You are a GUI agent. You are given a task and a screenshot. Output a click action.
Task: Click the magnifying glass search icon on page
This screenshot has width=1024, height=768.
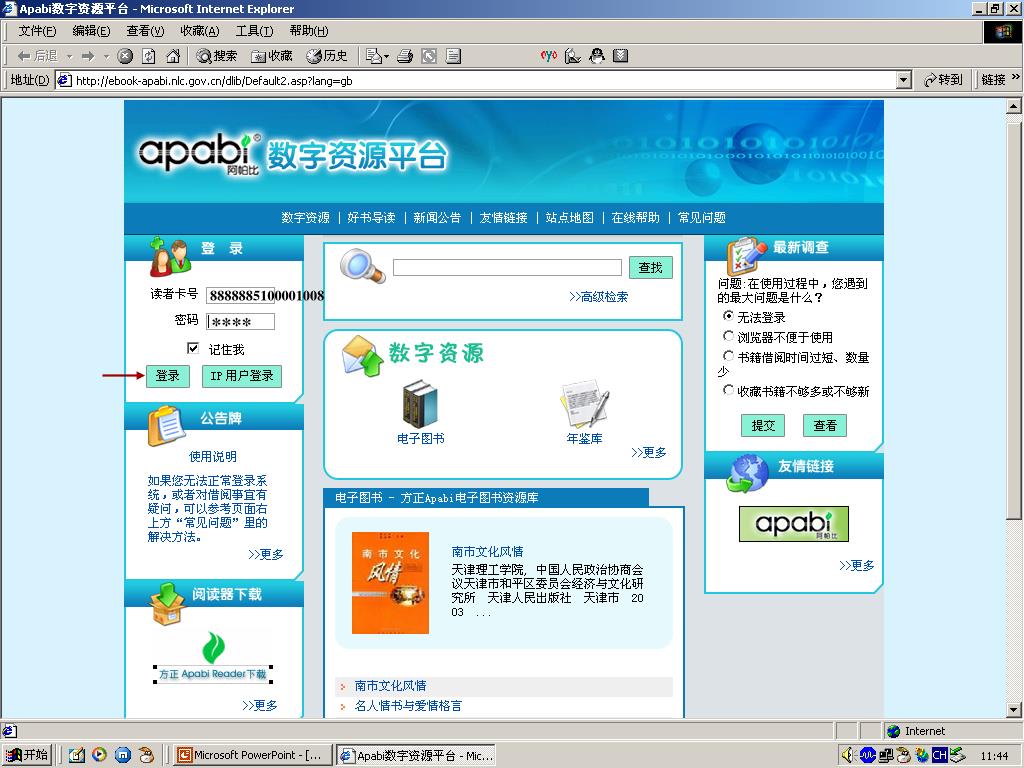click(362, 266)
